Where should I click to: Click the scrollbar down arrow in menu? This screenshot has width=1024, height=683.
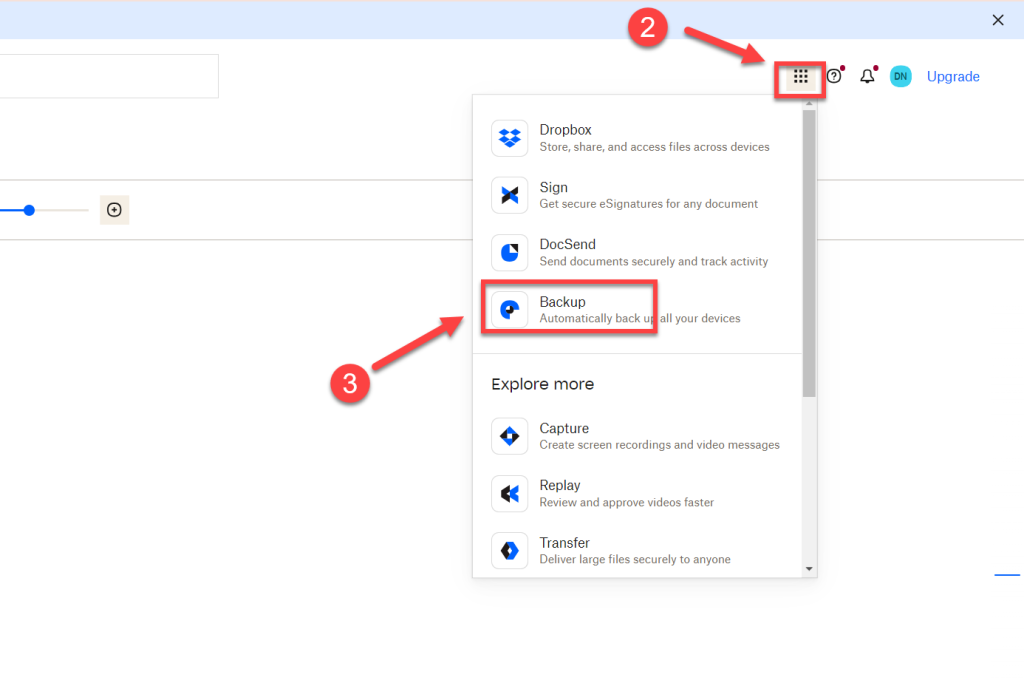point(809,569)
